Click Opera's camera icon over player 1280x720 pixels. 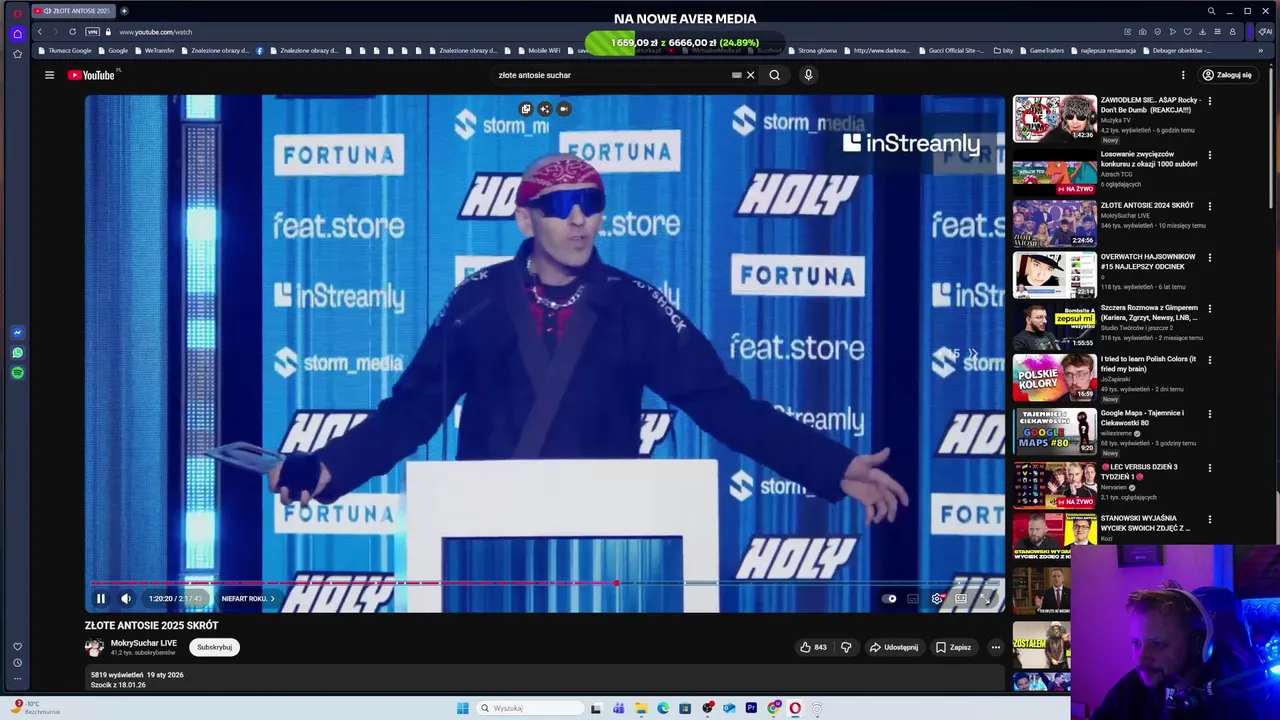click(x=564, y=109)
